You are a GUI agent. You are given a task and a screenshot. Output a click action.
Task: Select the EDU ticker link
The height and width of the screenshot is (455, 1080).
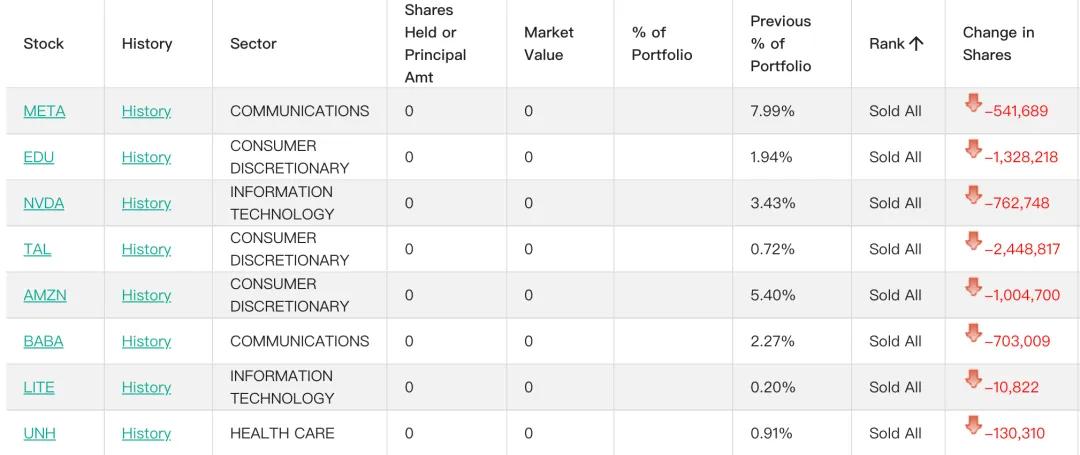[39, 157]
